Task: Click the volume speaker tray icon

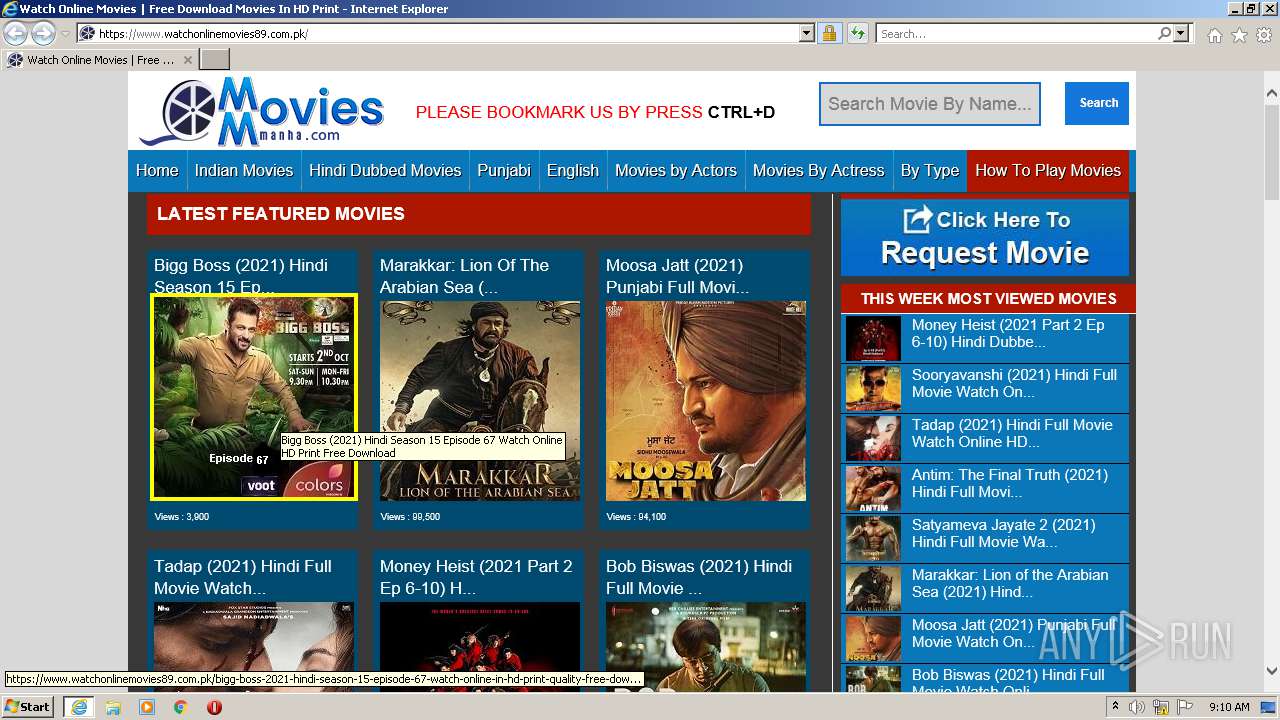Action: (x=1137, y=707)
